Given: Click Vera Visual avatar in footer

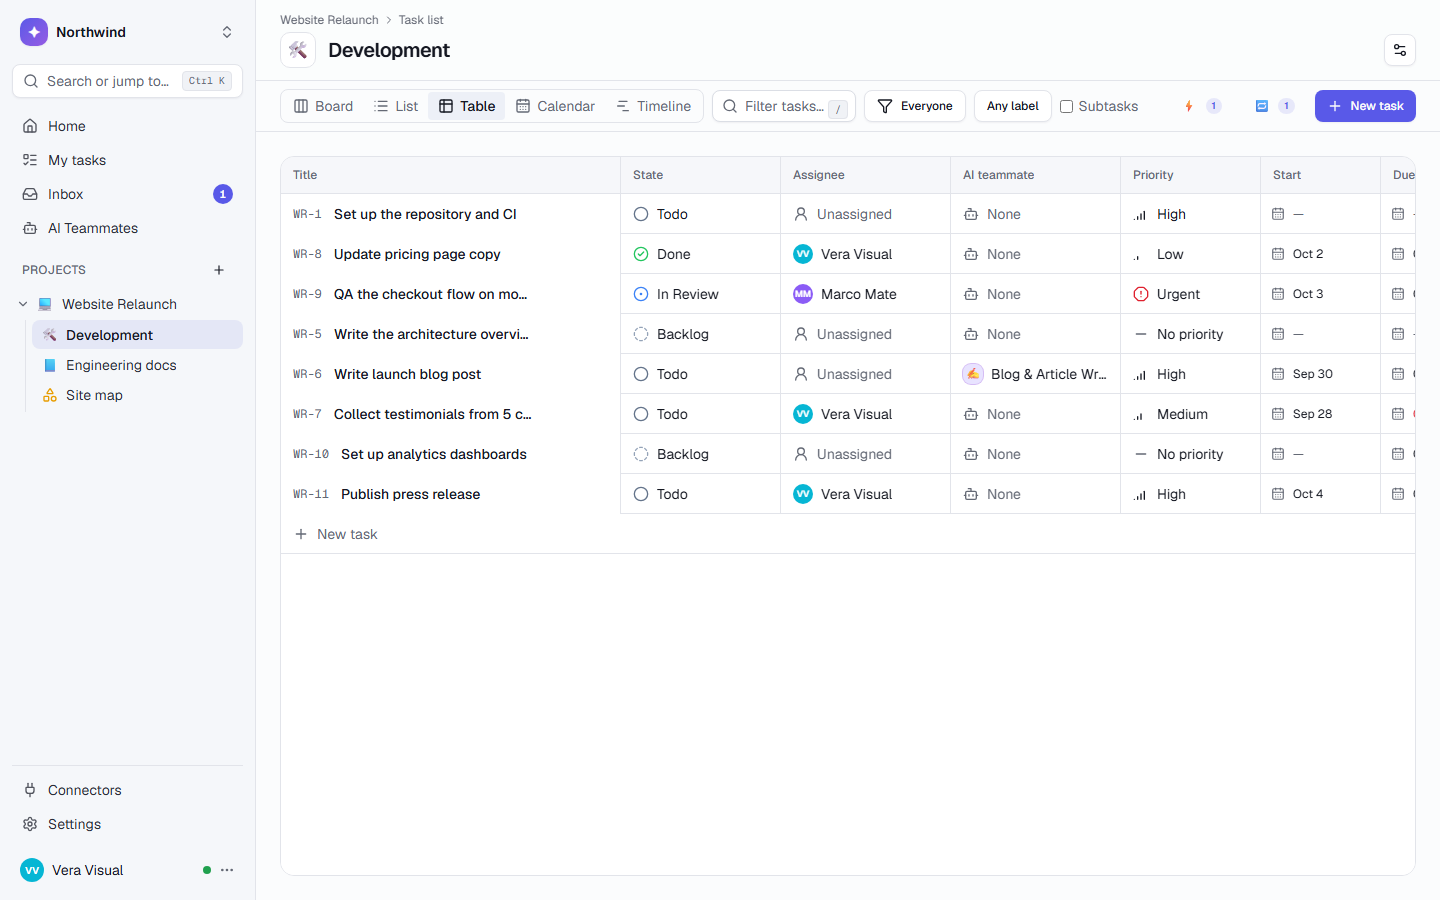Looking at the screenshot, I should (x=32, y=870).
